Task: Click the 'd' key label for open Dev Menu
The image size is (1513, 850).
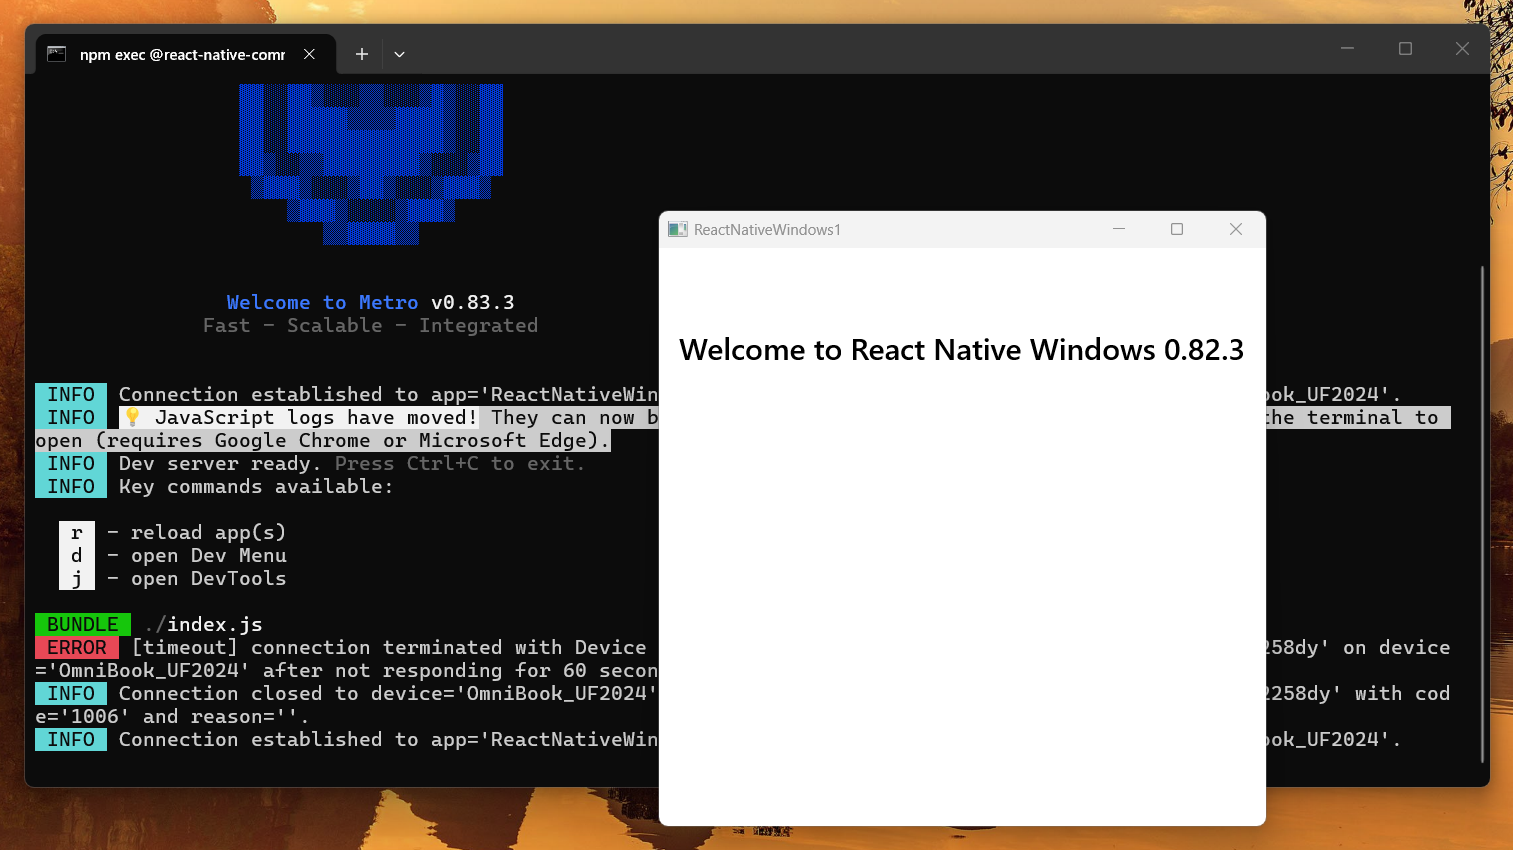Action: pyautogui.click(x=77, y=555)
